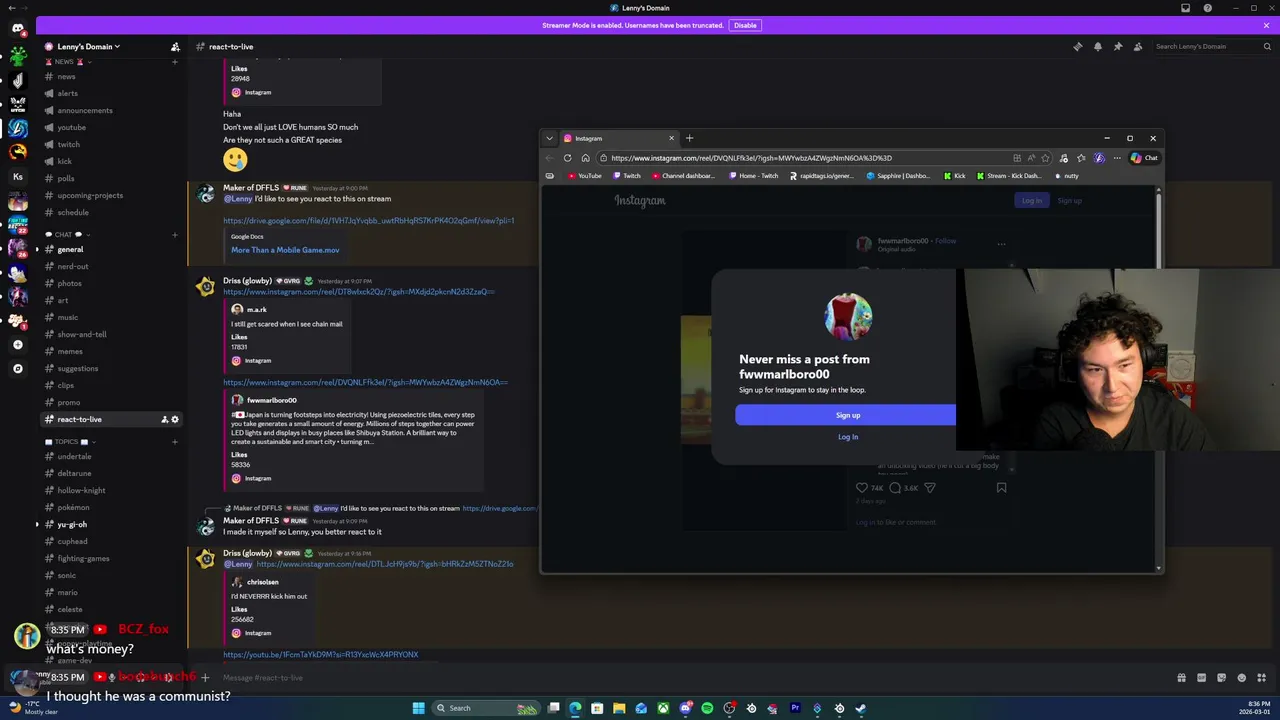Go to browser home page icon
The width and height of the screenshot is (1280, 720).
[585, 158]
